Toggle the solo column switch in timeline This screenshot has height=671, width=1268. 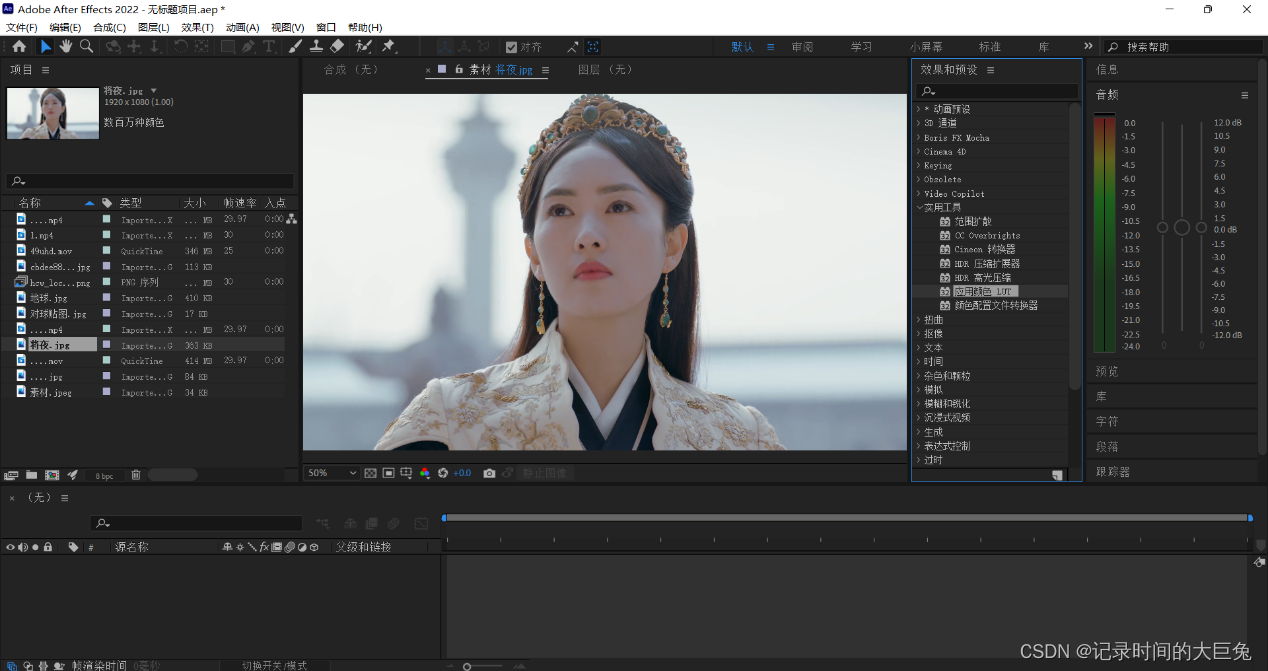point(35,547)
